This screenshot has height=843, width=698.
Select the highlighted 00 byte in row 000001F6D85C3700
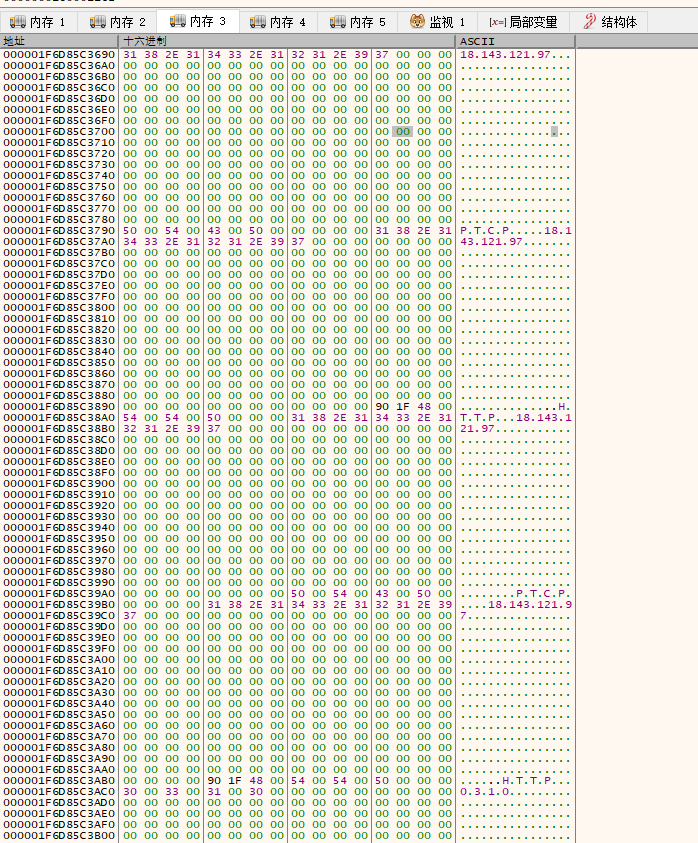(403, 132)
